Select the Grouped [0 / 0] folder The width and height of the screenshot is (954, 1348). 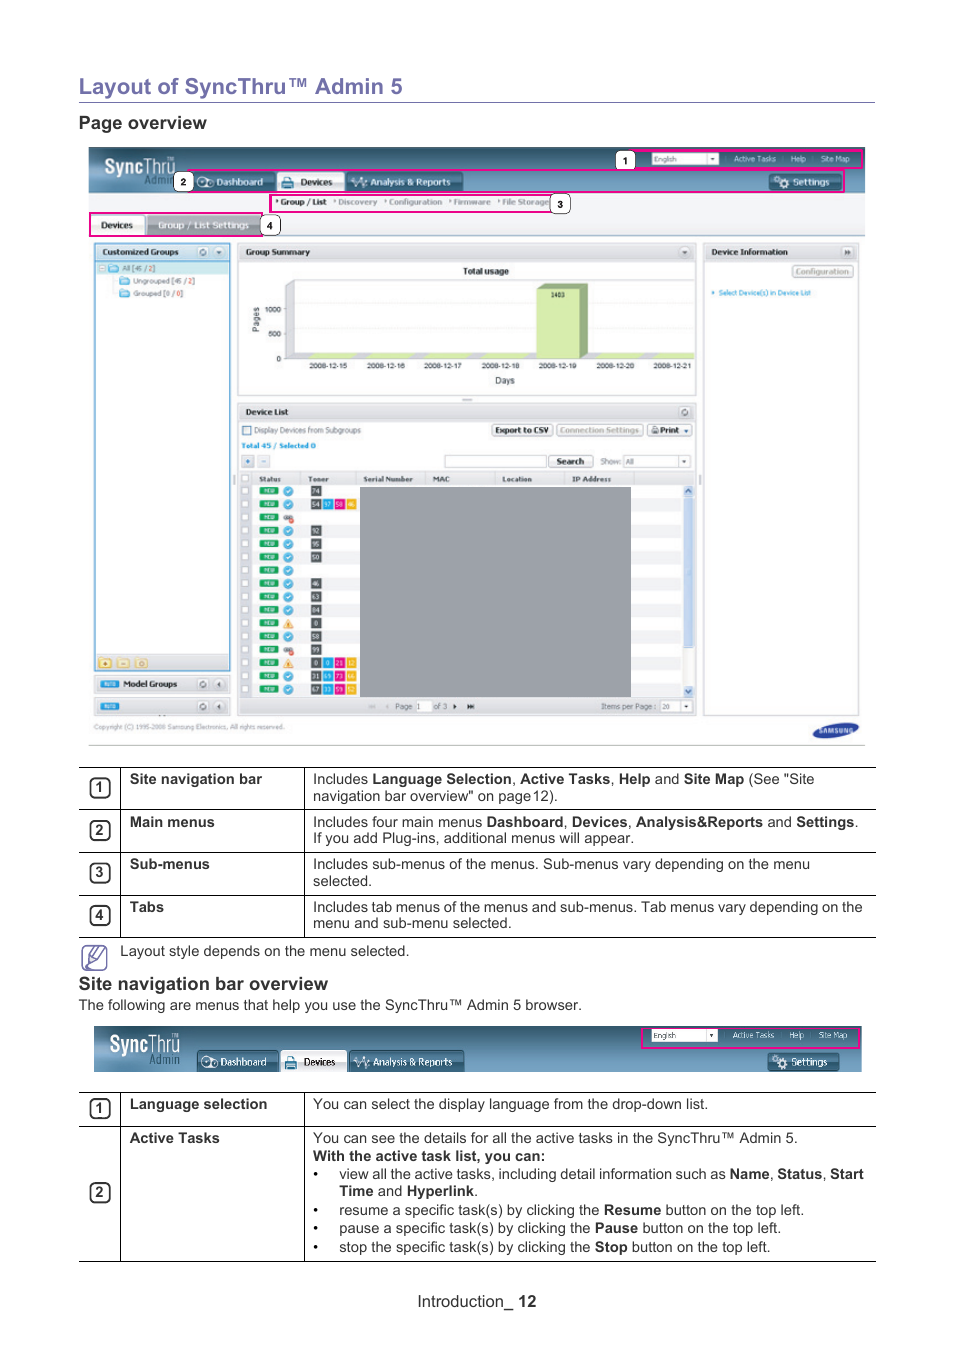tap(152, 293)
